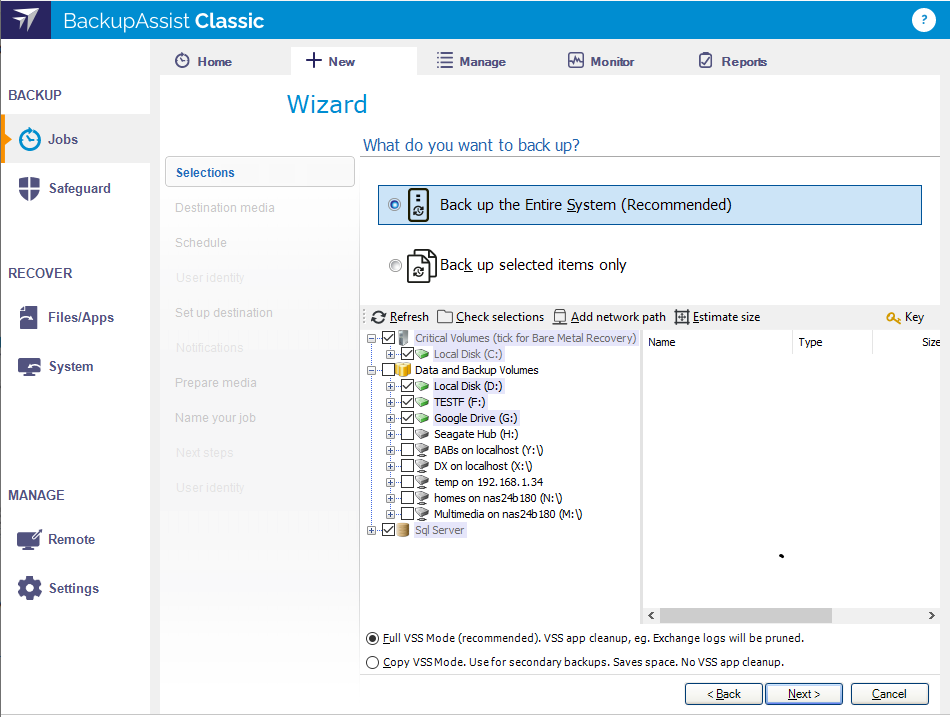This screenshot has width=950, height=719.
Task: Check the Seagate Hub (H:) checkbox
Action: pos(407,434)
